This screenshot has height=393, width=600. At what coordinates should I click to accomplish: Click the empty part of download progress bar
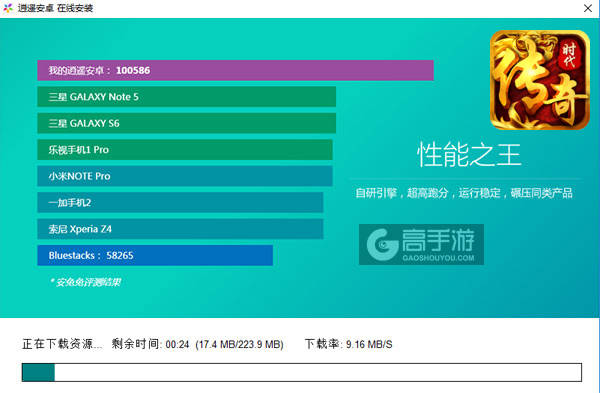click(x=318, y=372)
